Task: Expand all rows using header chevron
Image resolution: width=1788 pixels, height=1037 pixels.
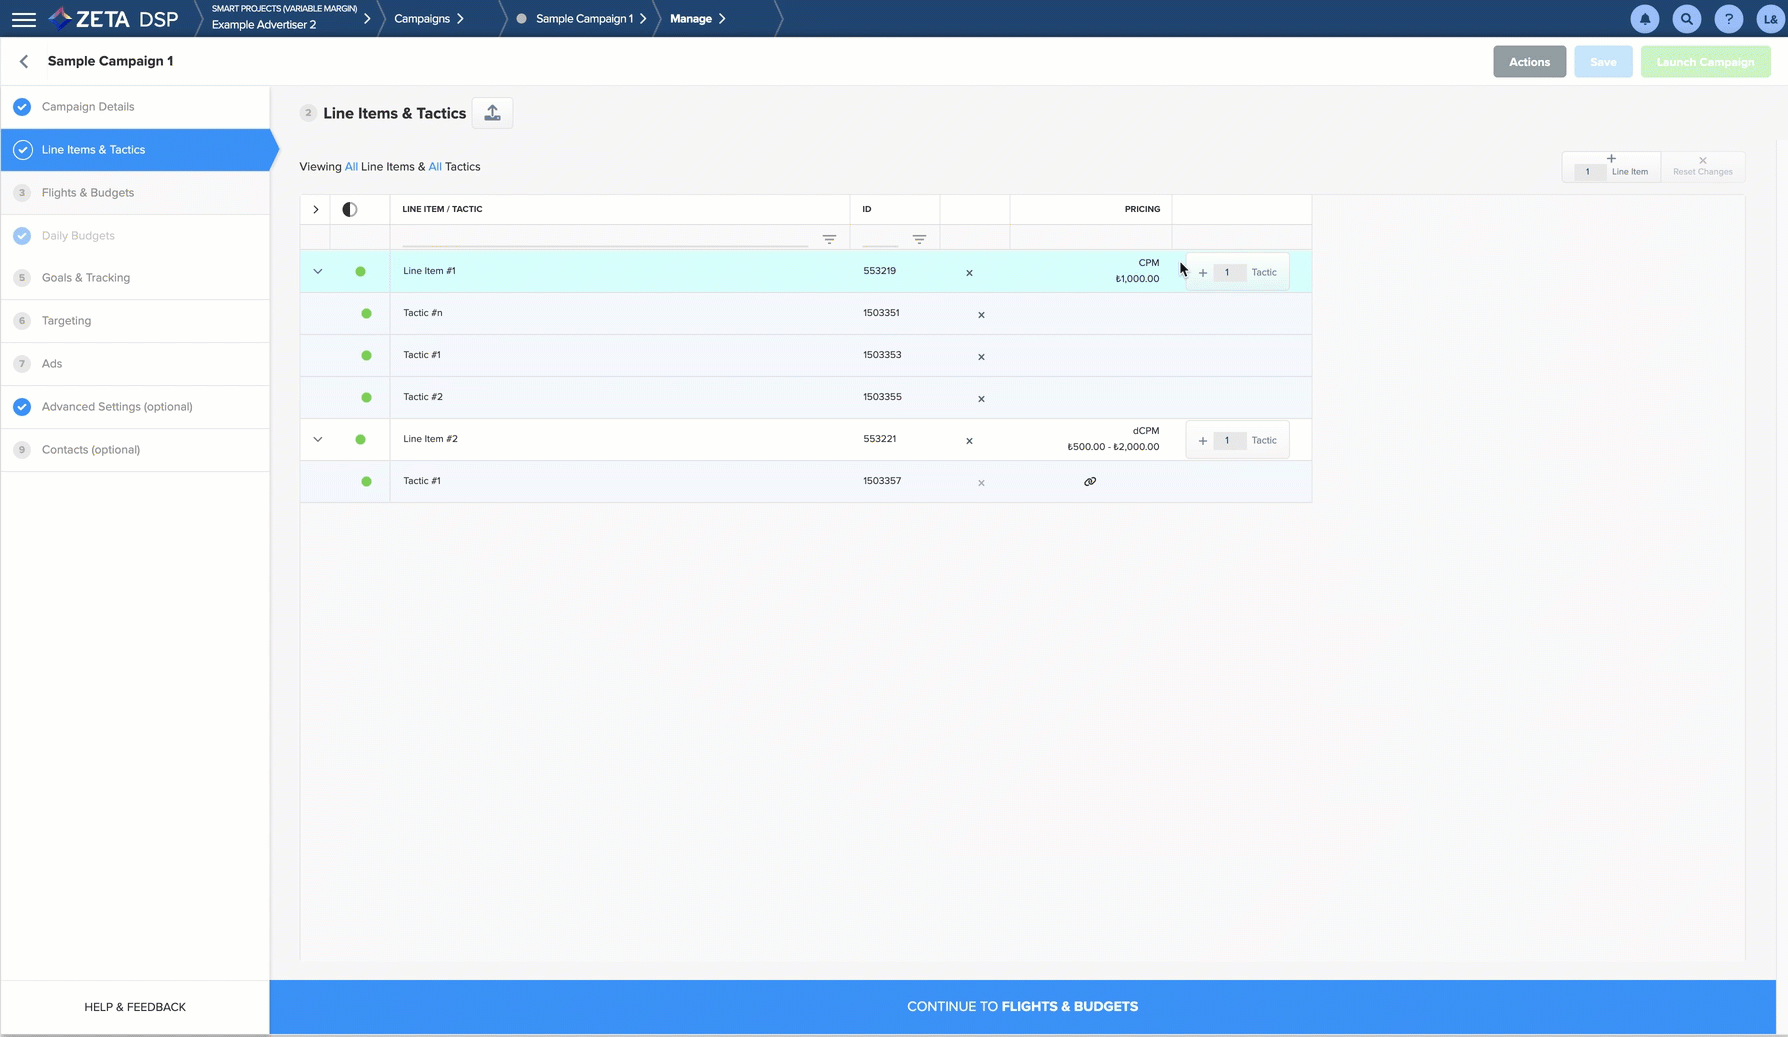Action: tap(316, 209)
